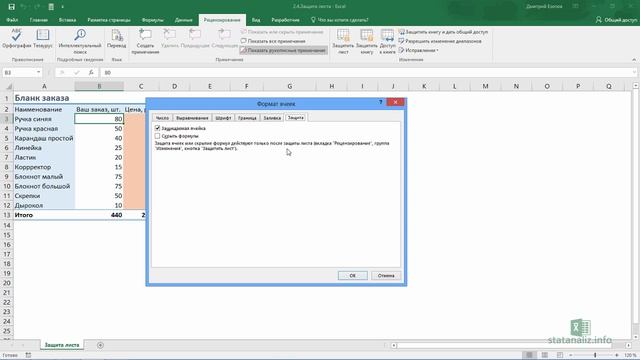
Task: Click the vertical scrollbar up arrow
Action: [x=636, y=86]
